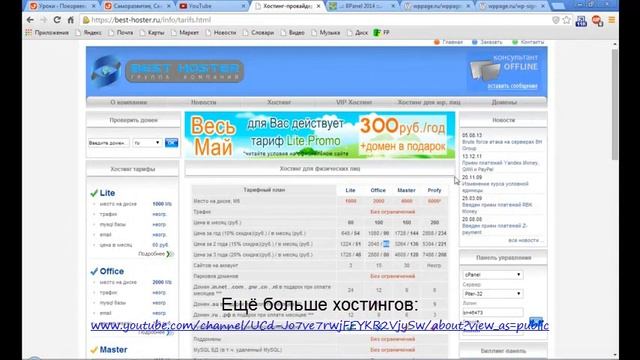Open the Маркет bookmark

[x=185, y=32]
